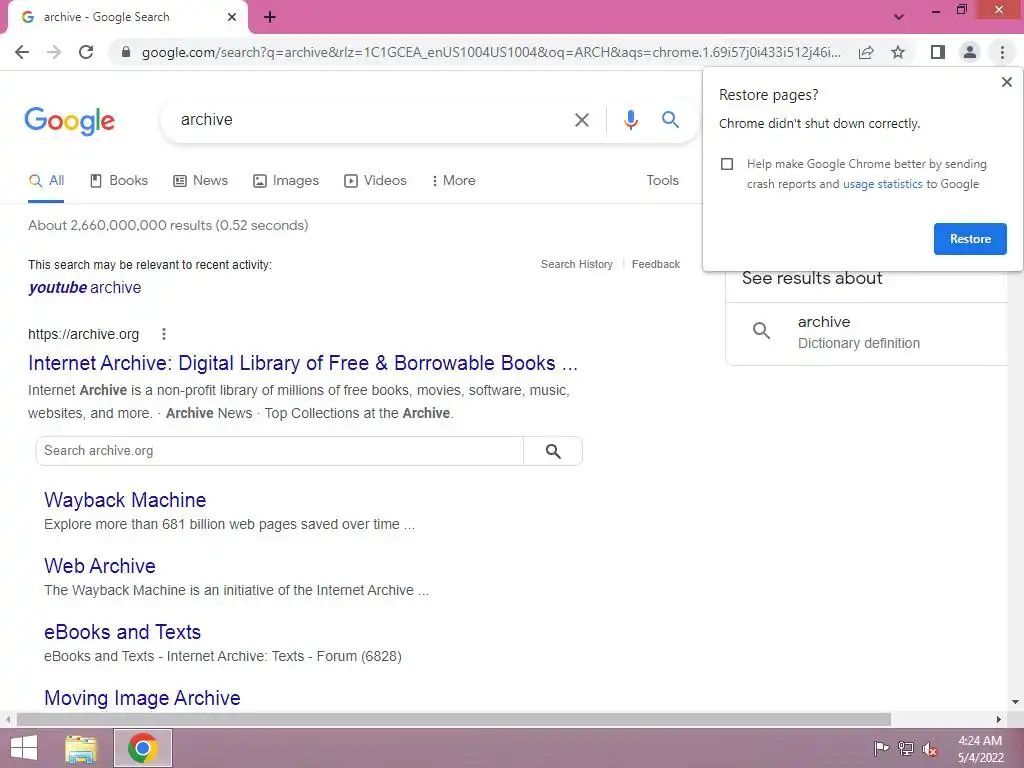Screen dimensions: 1024x768
Task: Submit the archive.org site search
Action: point(553,451)
